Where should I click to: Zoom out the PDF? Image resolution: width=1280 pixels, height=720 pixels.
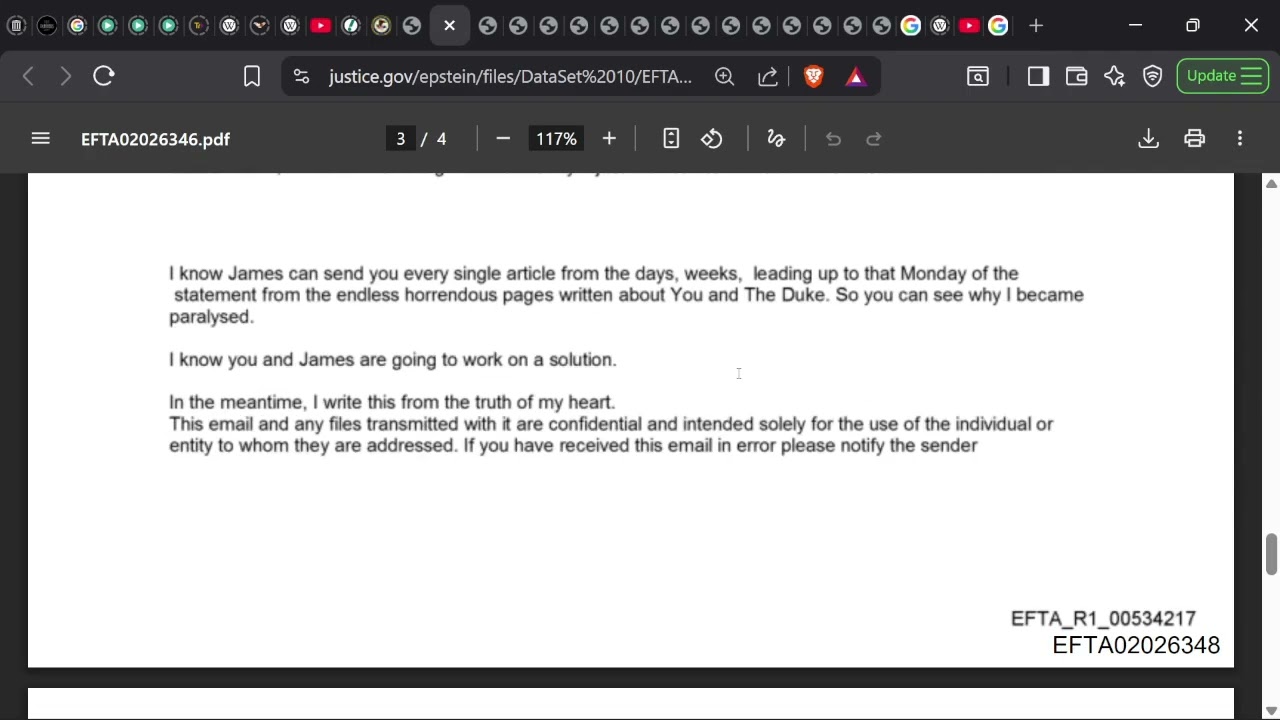coord(503,139)
